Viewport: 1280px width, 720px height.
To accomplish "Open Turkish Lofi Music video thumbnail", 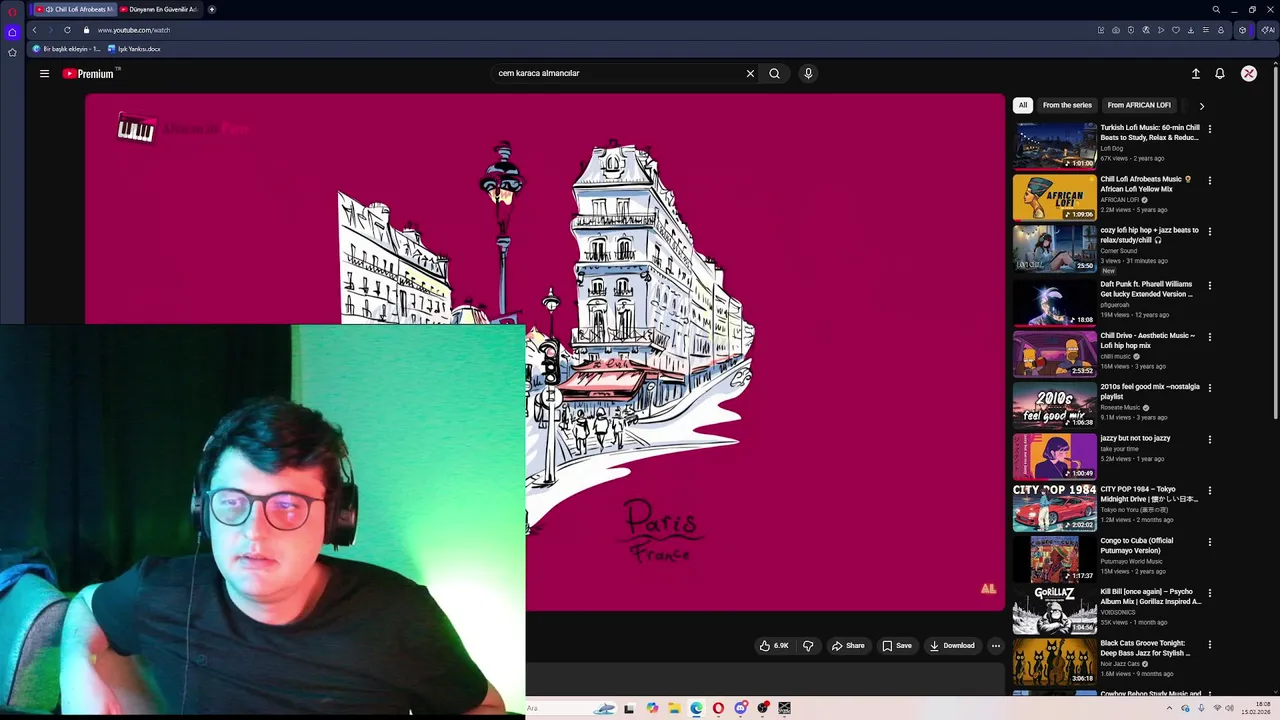I will 1054,145.
